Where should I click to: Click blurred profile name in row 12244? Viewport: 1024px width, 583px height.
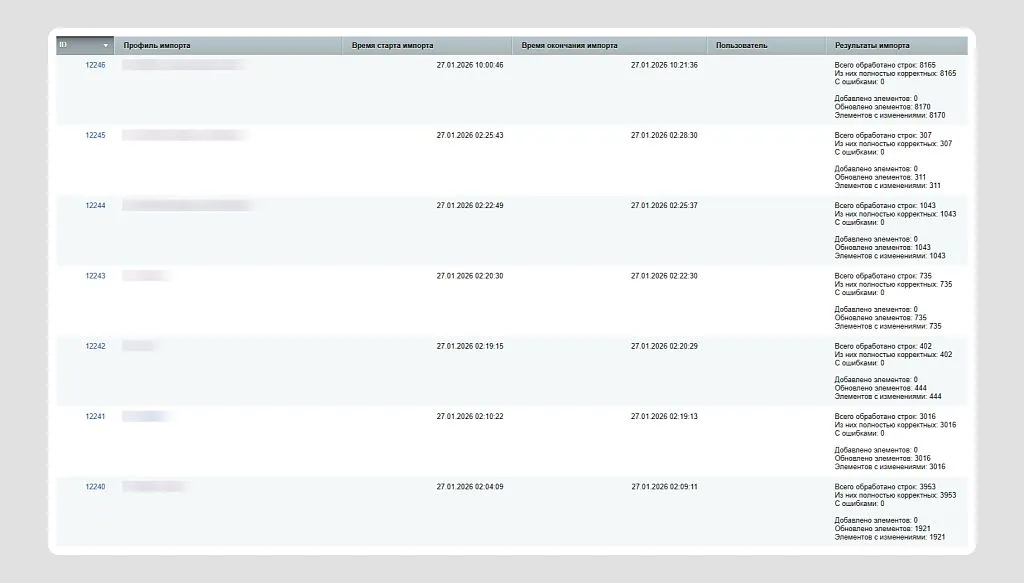pyautogui.click(x=186, y=205)
